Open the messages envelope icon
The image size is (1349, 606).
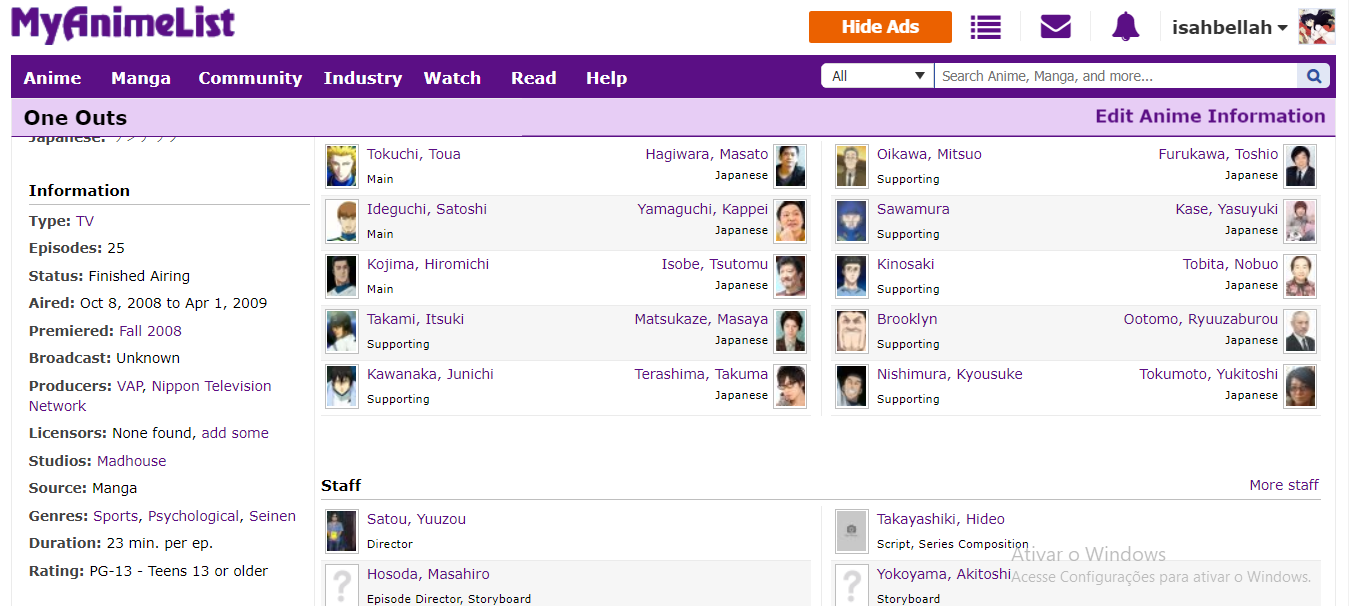pos(1055,27)
